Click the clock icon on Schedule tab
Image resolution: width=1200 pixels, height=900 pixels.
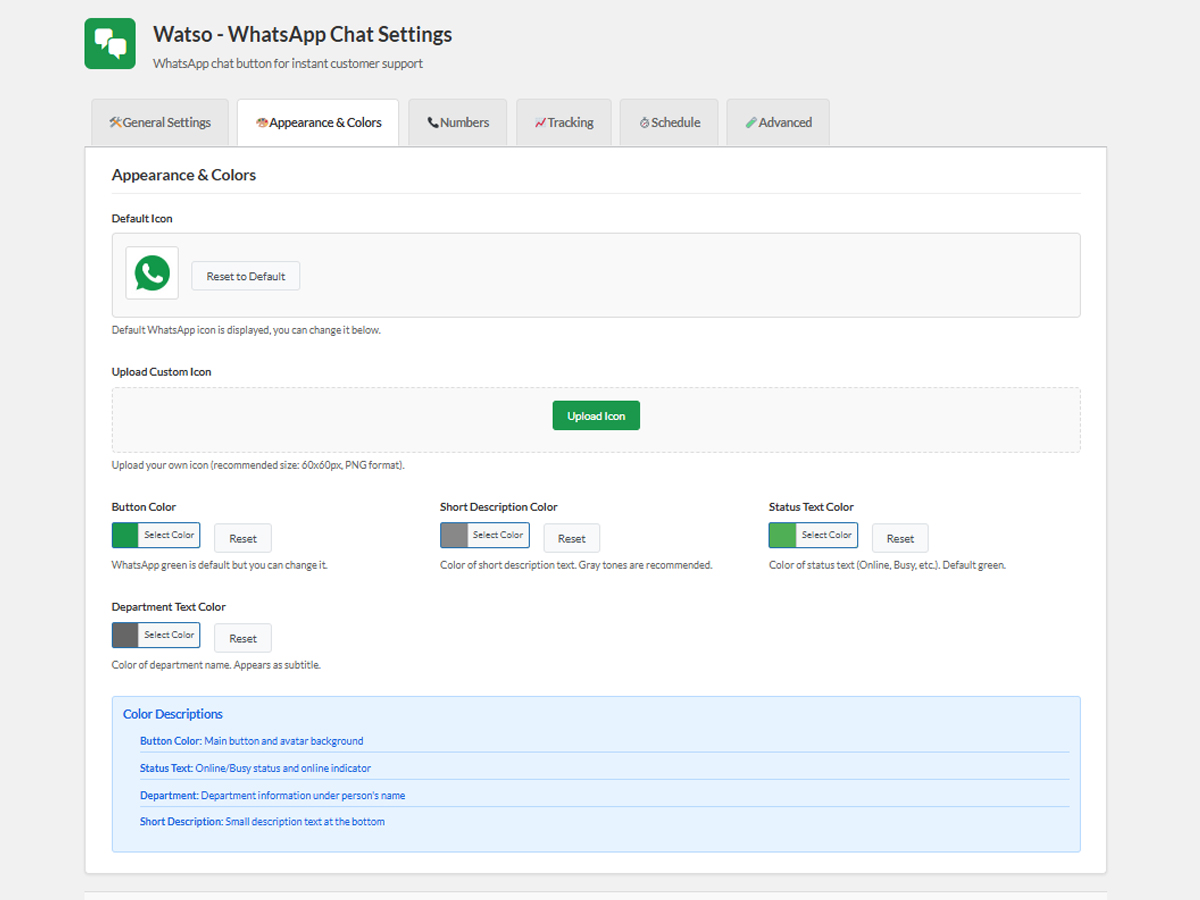click(645, 123)
